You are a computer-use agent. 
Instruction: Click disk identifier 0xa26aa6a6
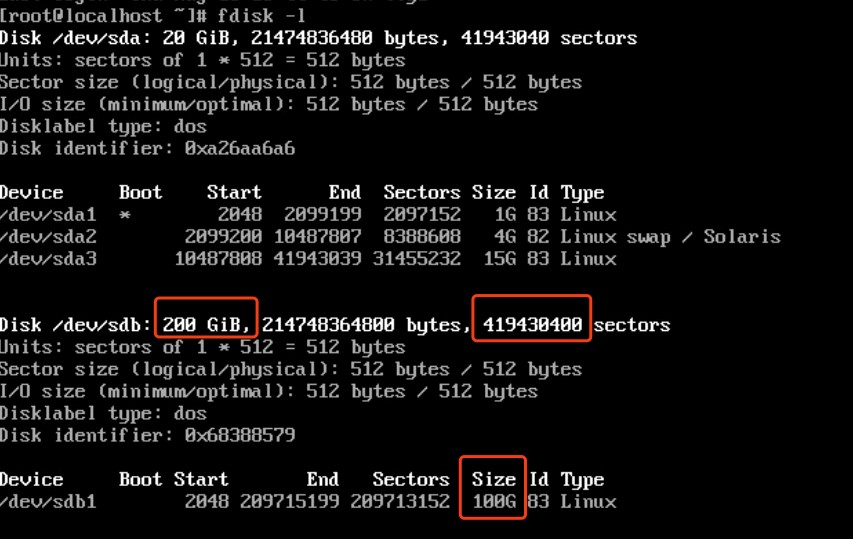tap(240, 149)
